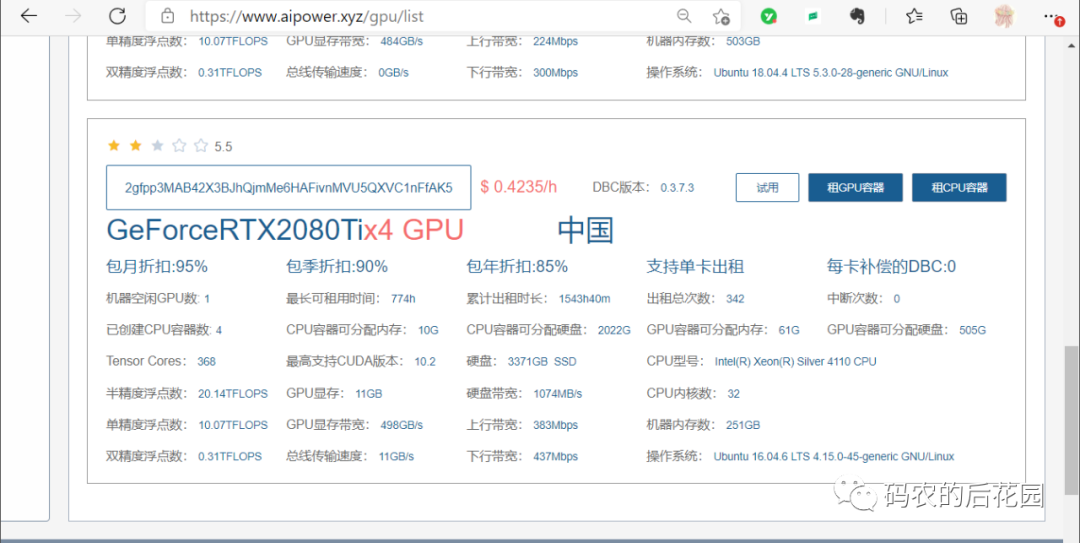The width and height of the screenshot is (1080, 543).
Task: Click the 租GPU容器 button
Action: click(x=855, y=187)
